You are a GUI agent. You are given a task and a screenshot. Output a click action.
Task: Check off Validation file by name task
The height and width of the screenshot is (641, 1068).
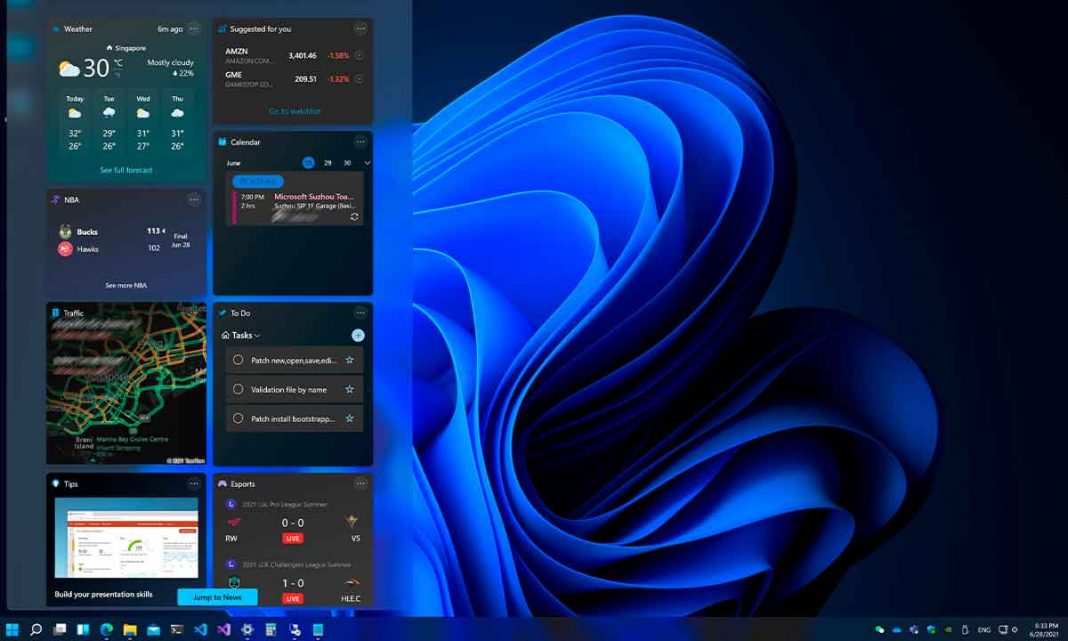[238, 390]
